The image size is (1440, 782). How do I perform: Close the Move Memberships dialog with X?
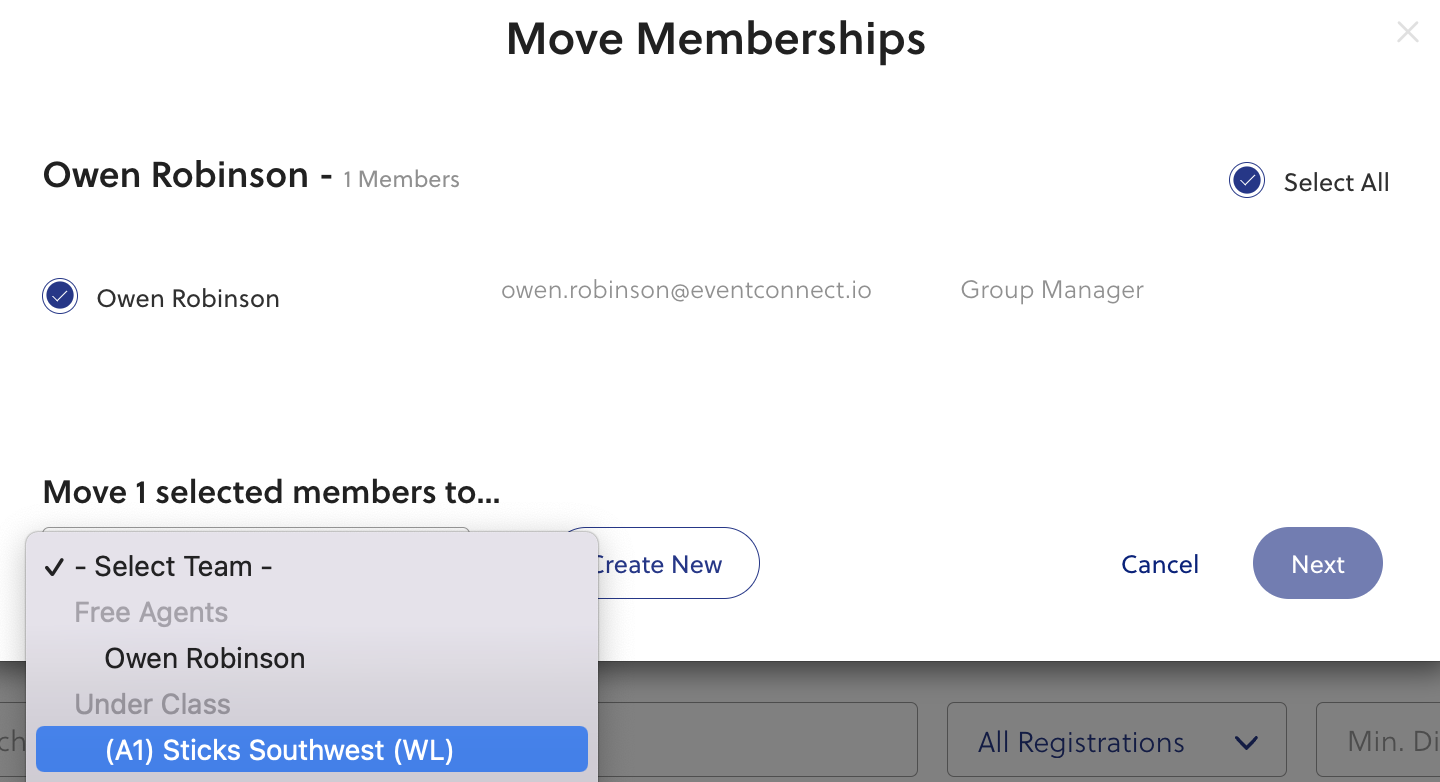(x=1407, y=33)
